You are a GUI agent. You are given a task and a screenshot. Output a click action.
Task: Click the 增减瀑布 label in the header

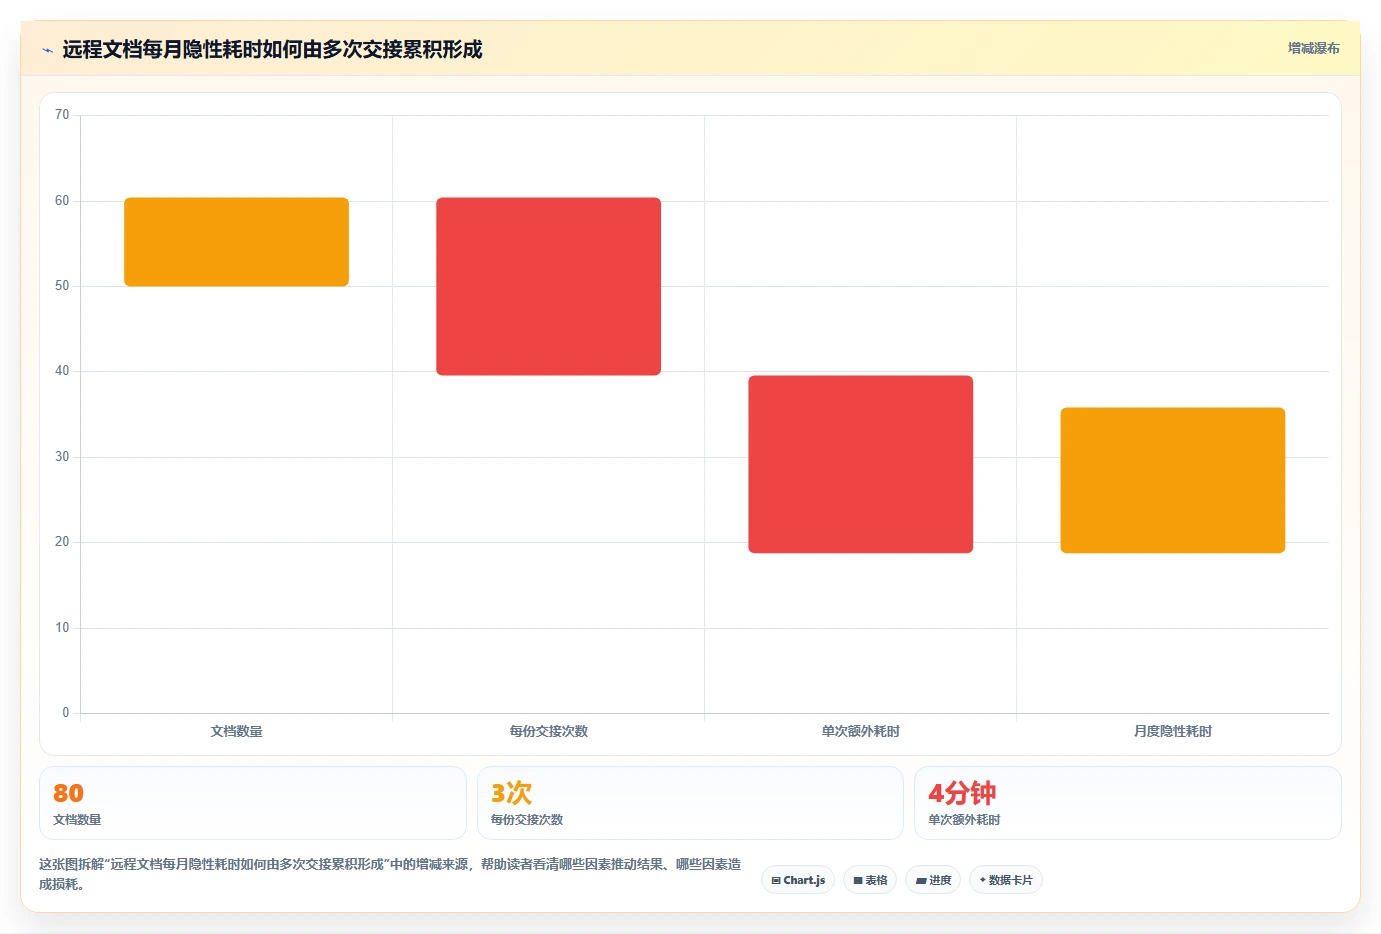(1313, 48)
